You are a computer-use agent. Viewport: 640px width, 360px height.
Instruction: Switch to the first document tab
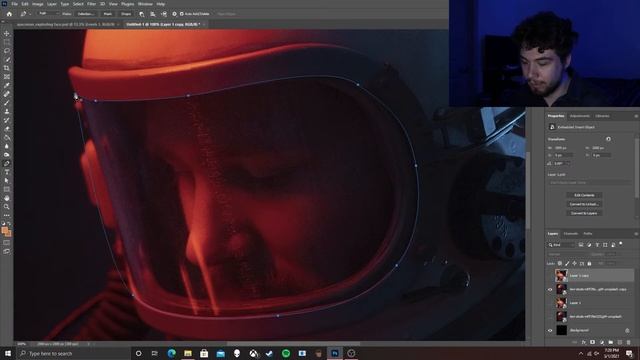pyautogui.click(x=66, y=24)
